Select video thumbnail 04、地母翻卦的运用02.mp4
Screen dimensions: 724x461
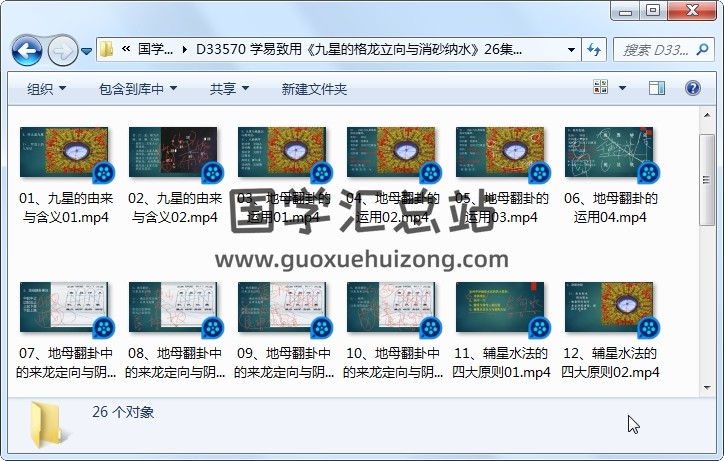point(391,152)
